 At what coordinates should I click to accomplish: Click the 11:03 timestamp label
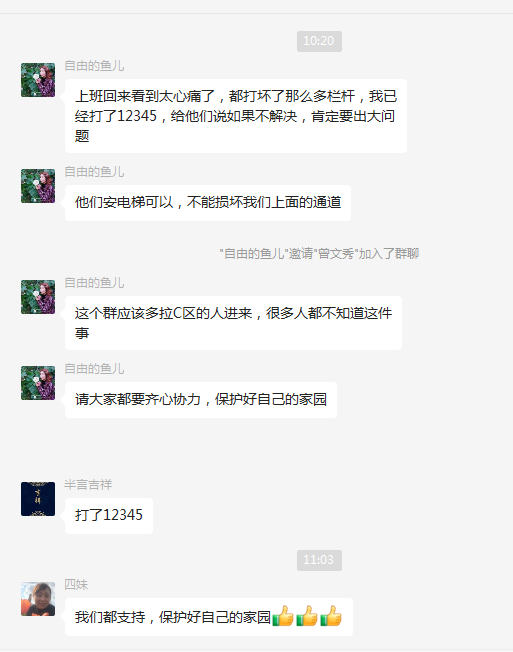[x=319, y=560]
